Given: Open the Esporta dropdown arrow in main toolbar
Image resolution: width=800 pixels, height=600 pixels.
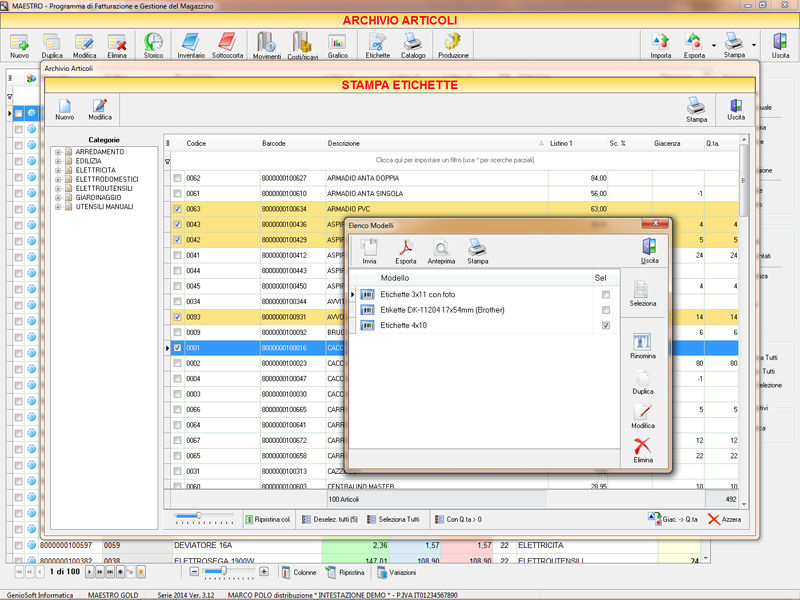Looking at the screenshot, I should [713, 45].
